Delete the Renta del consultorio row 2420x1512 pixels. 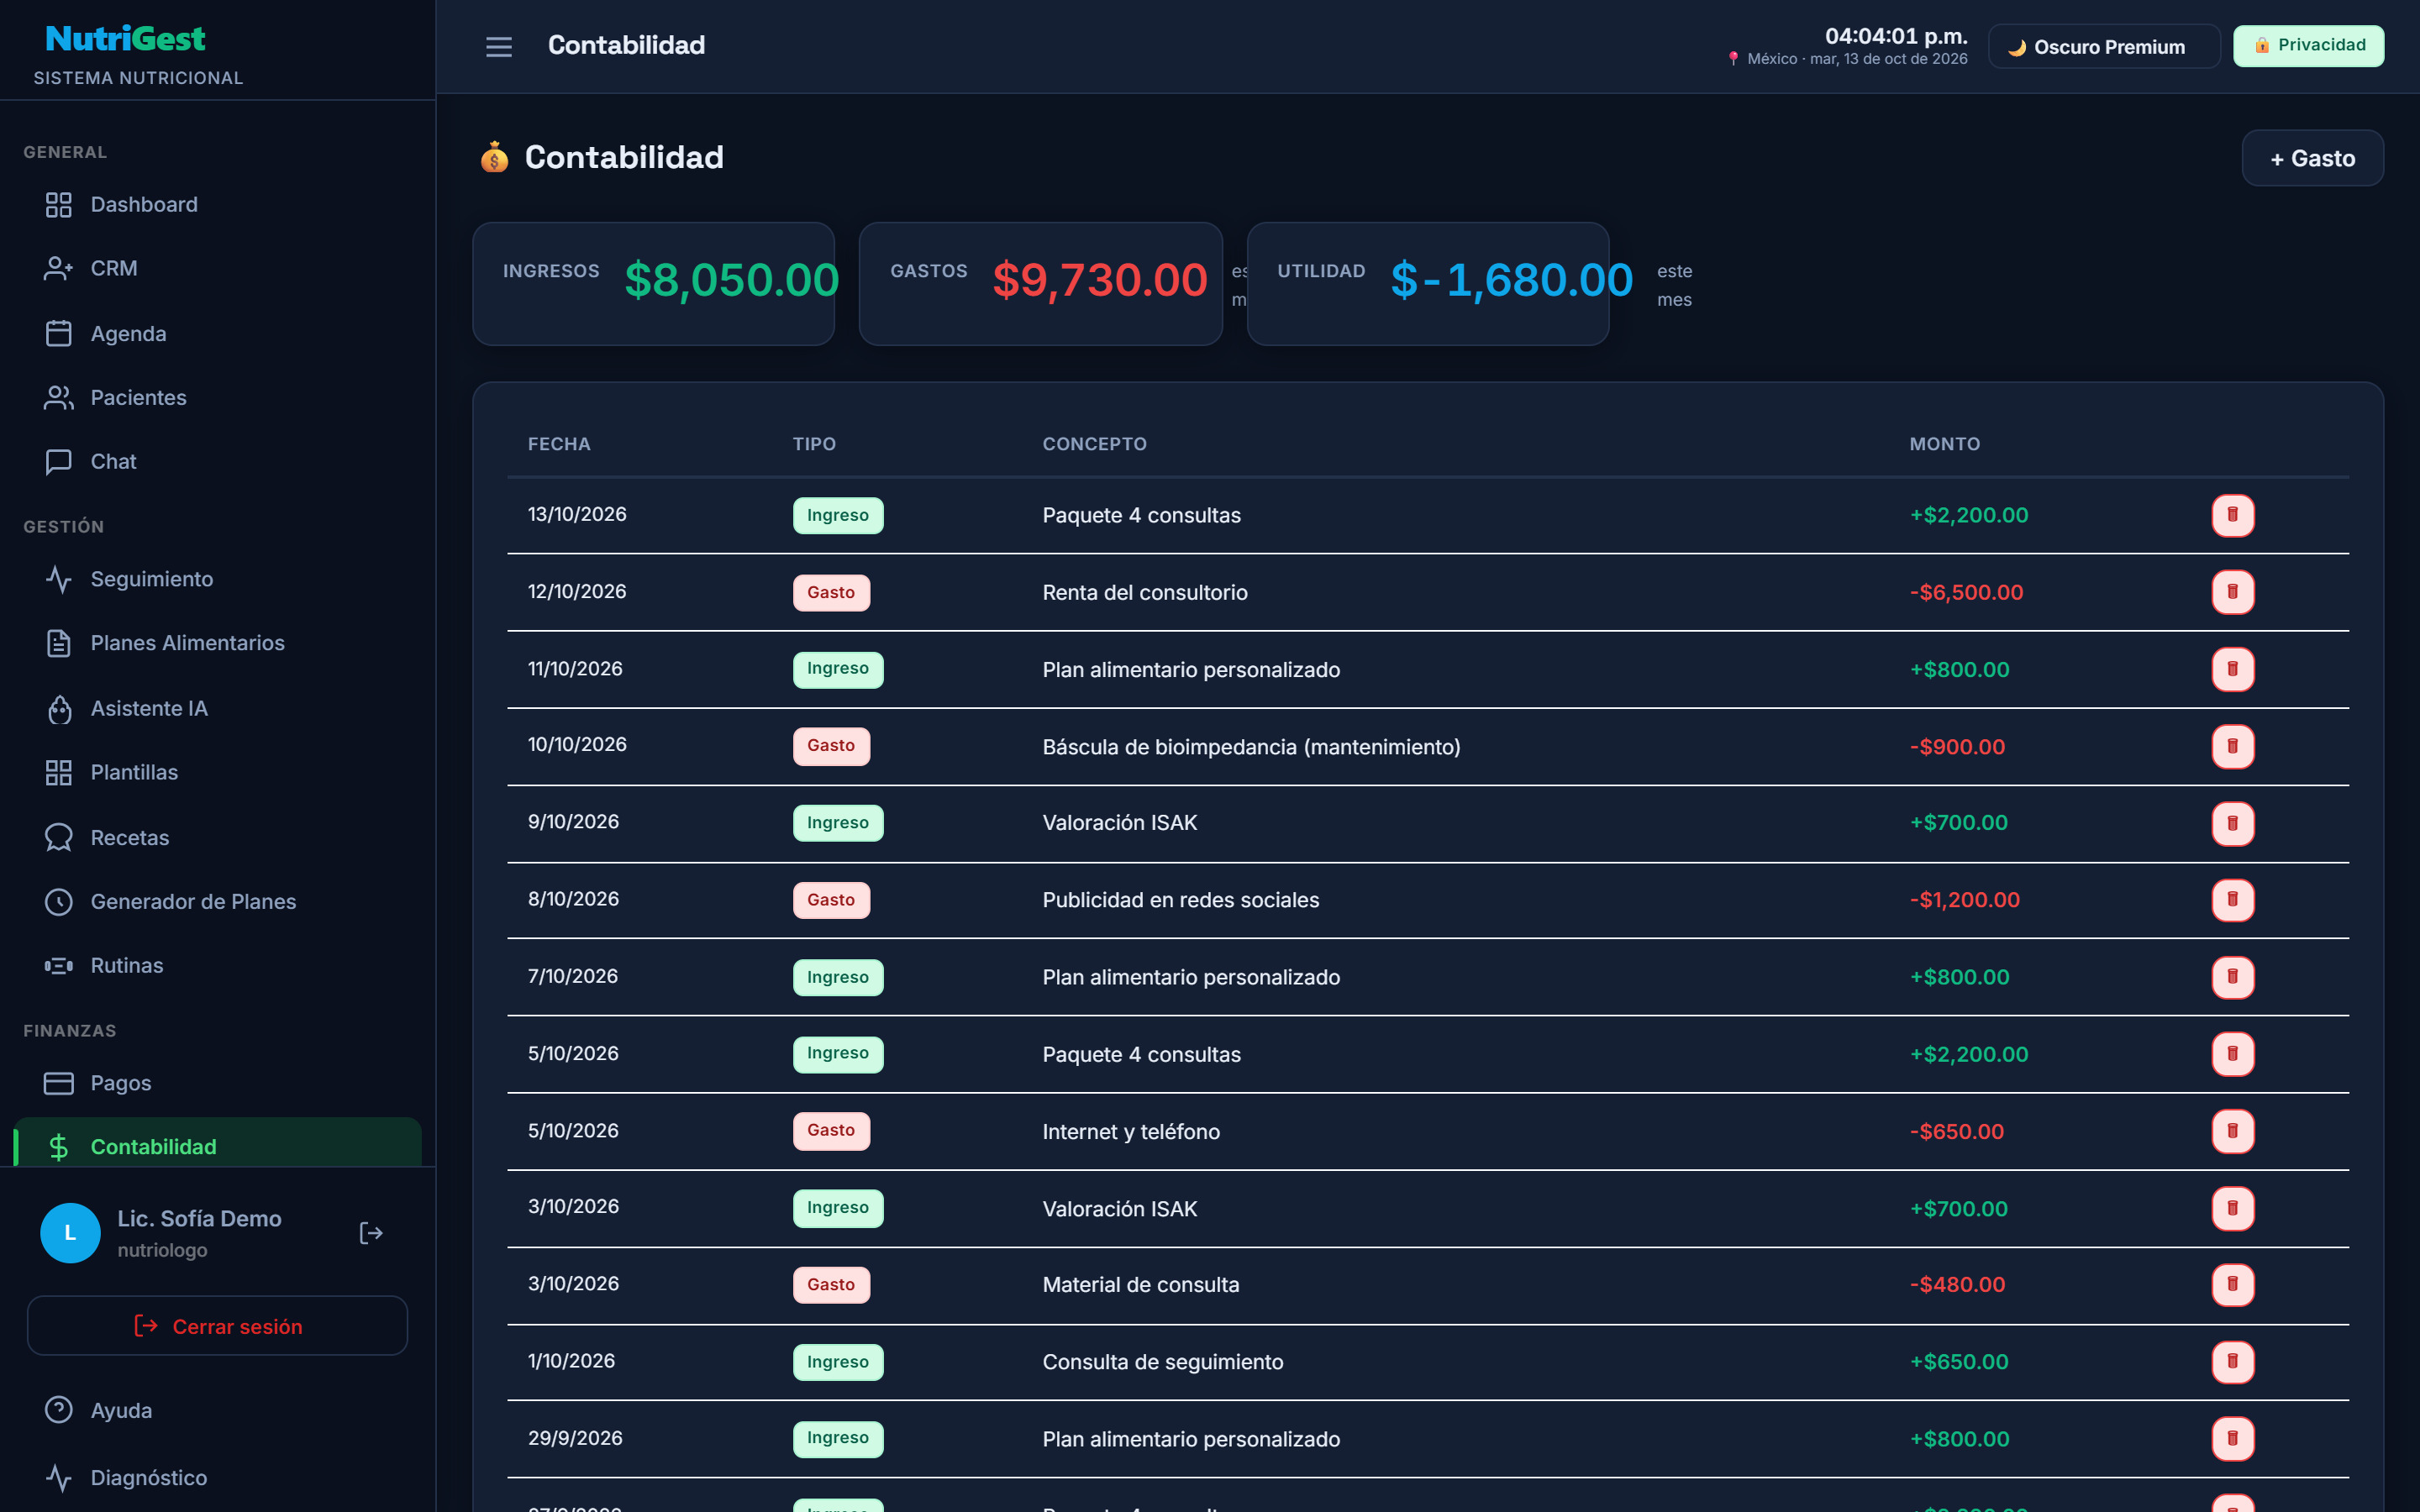(2232, 592)
